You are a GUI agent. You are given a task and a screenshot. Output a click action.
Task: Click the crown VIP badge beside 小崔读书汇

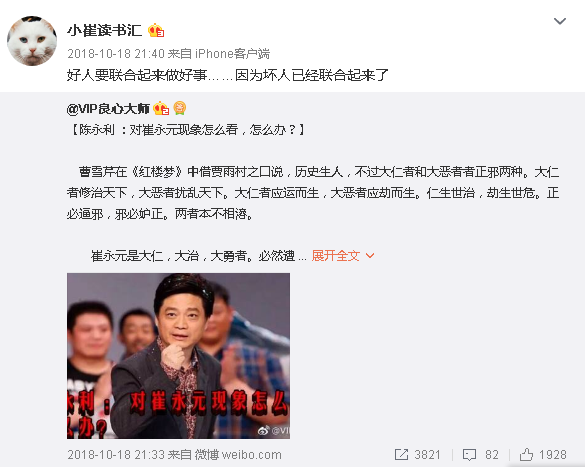point(156,30)
